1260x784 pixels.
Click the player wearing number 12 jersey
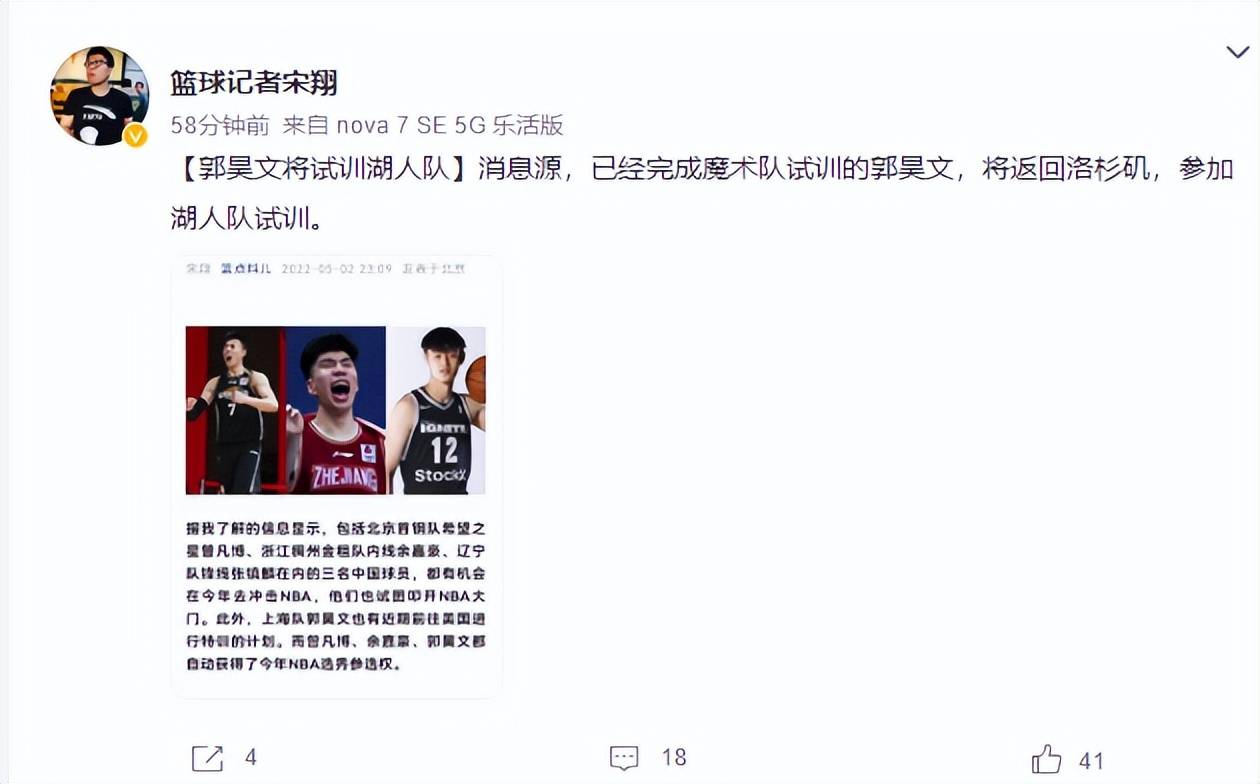[x=437, y=410]
